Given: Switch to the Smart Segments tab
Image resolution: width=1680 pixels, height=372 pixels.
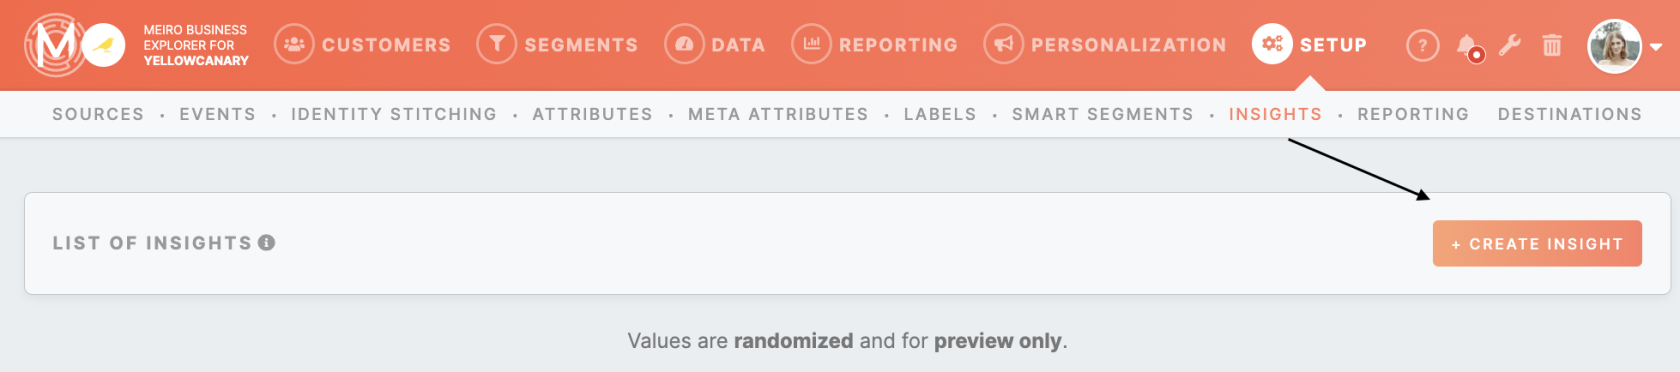Looking at the screenshot, I should (1102, 114).
